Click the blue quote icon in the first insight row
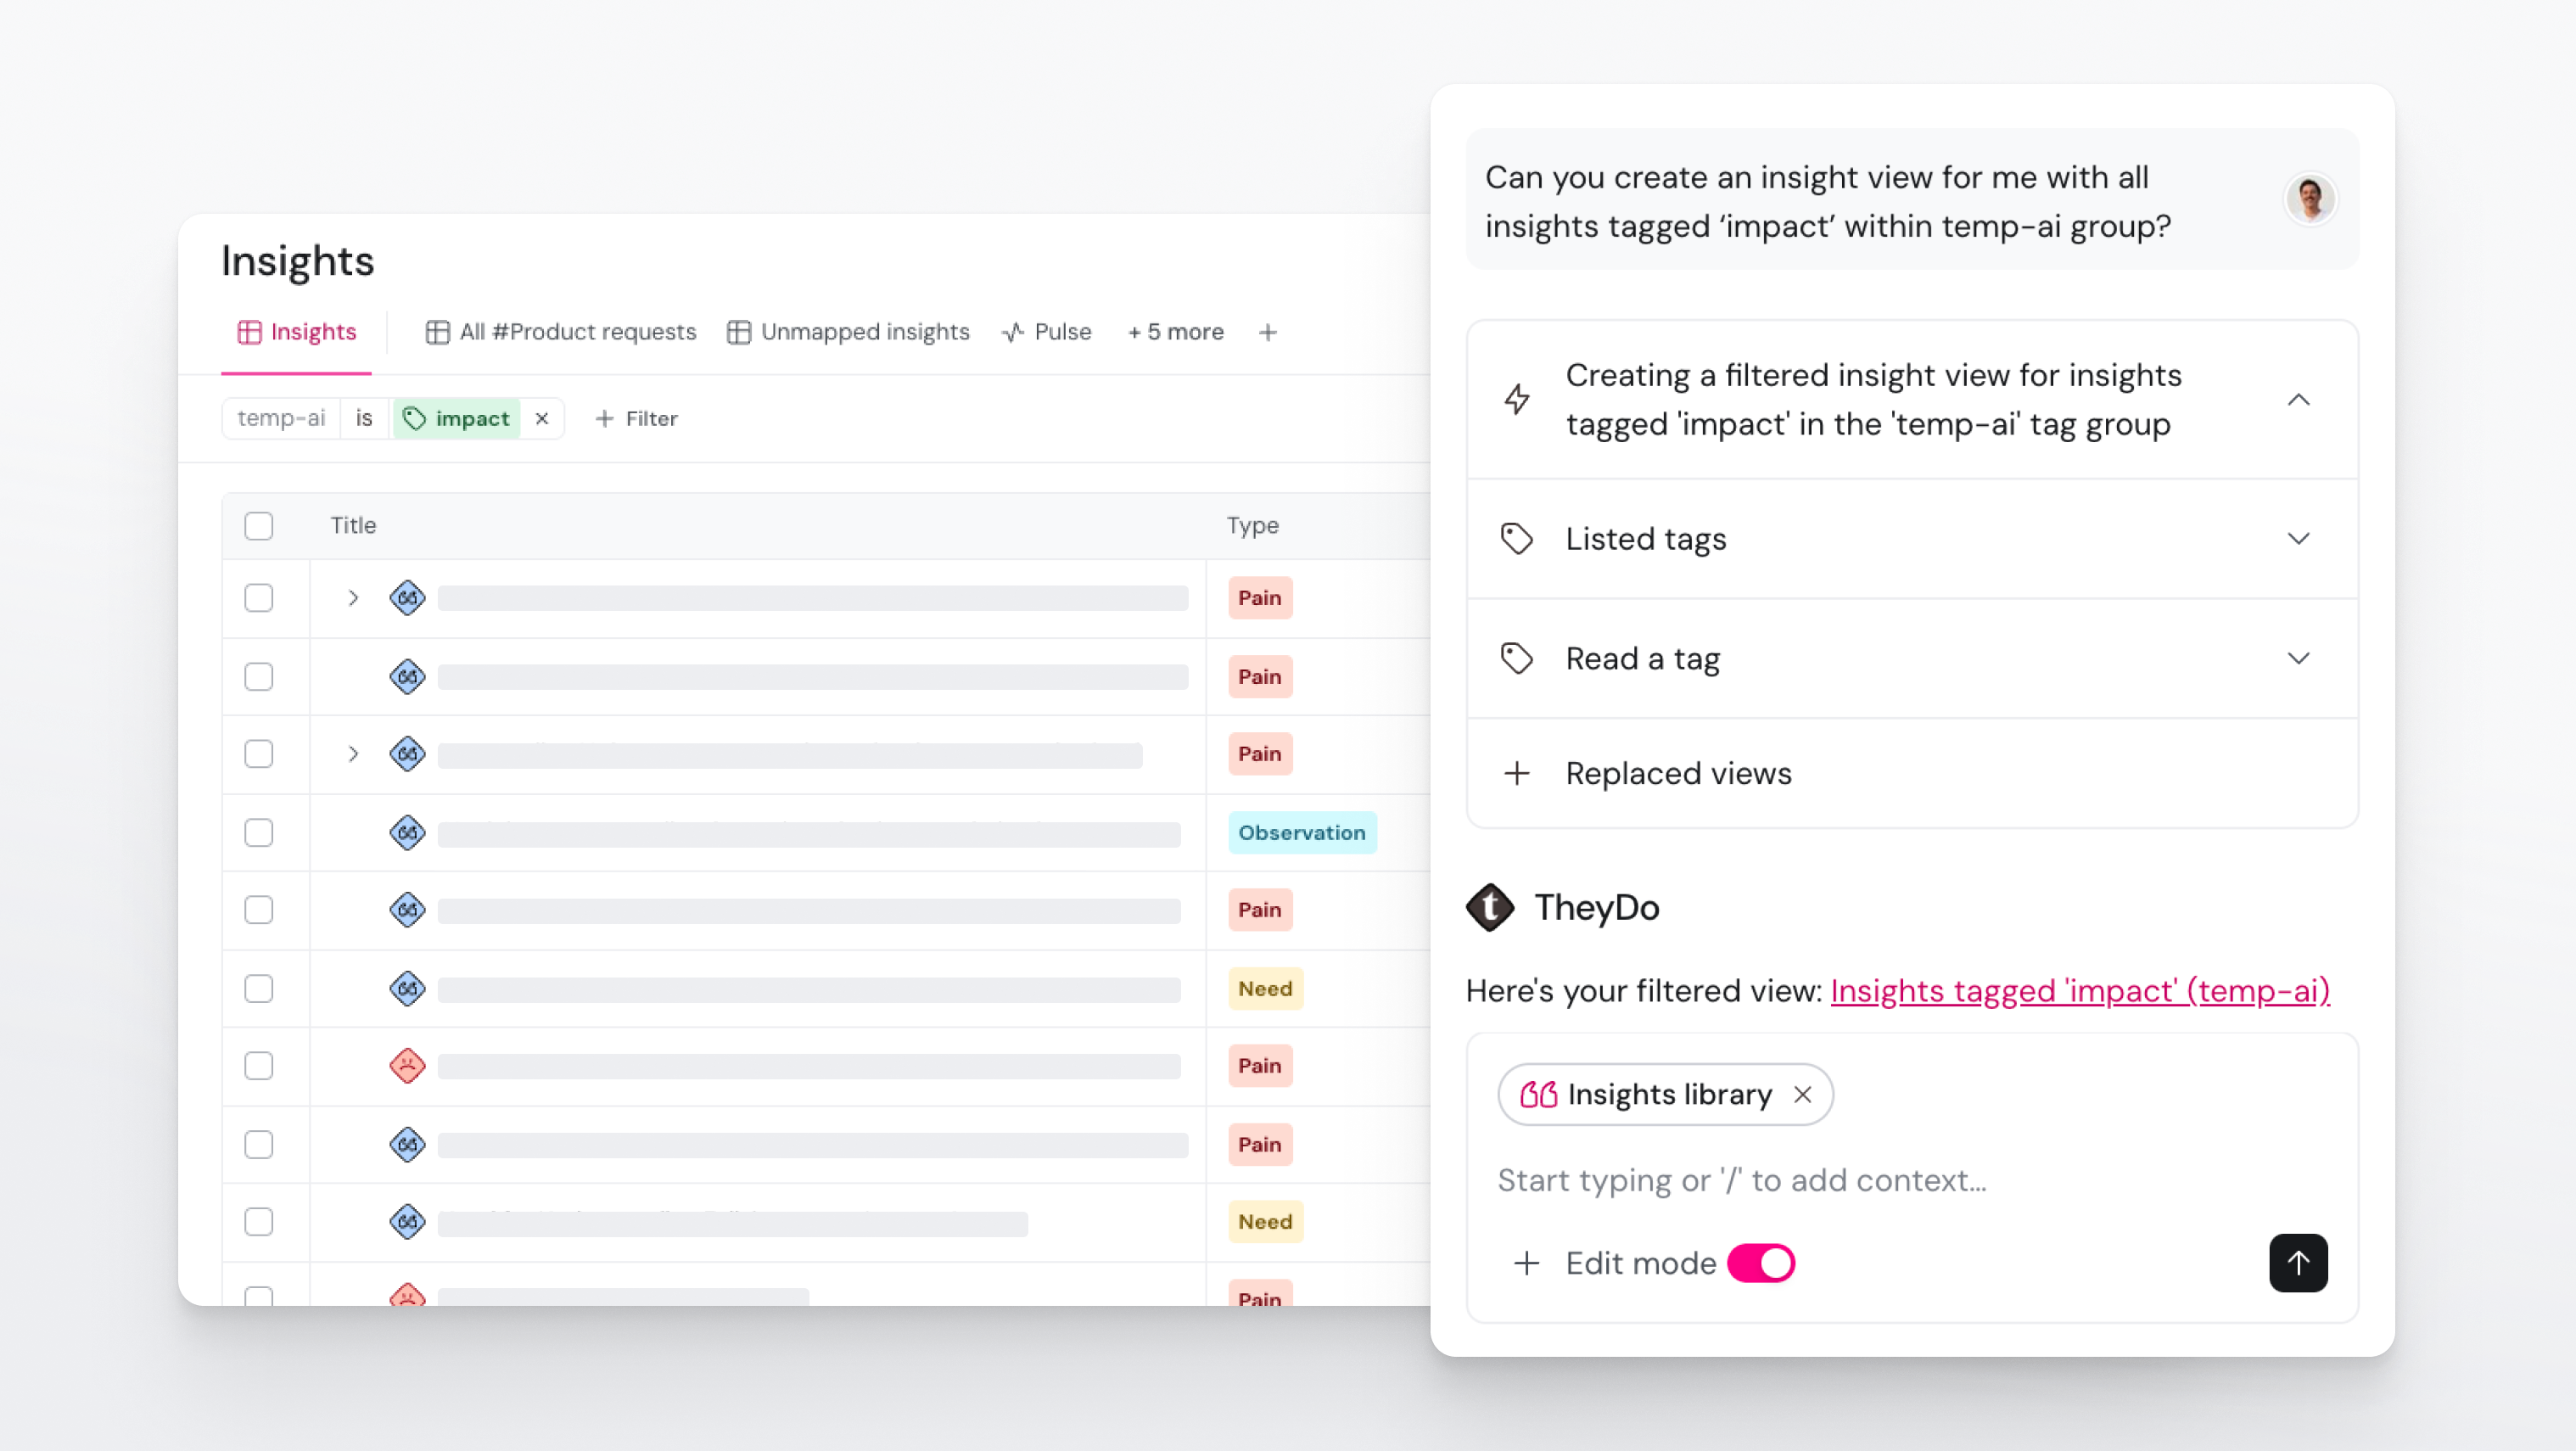The image size is (2576, 1451). pos(407,598)
